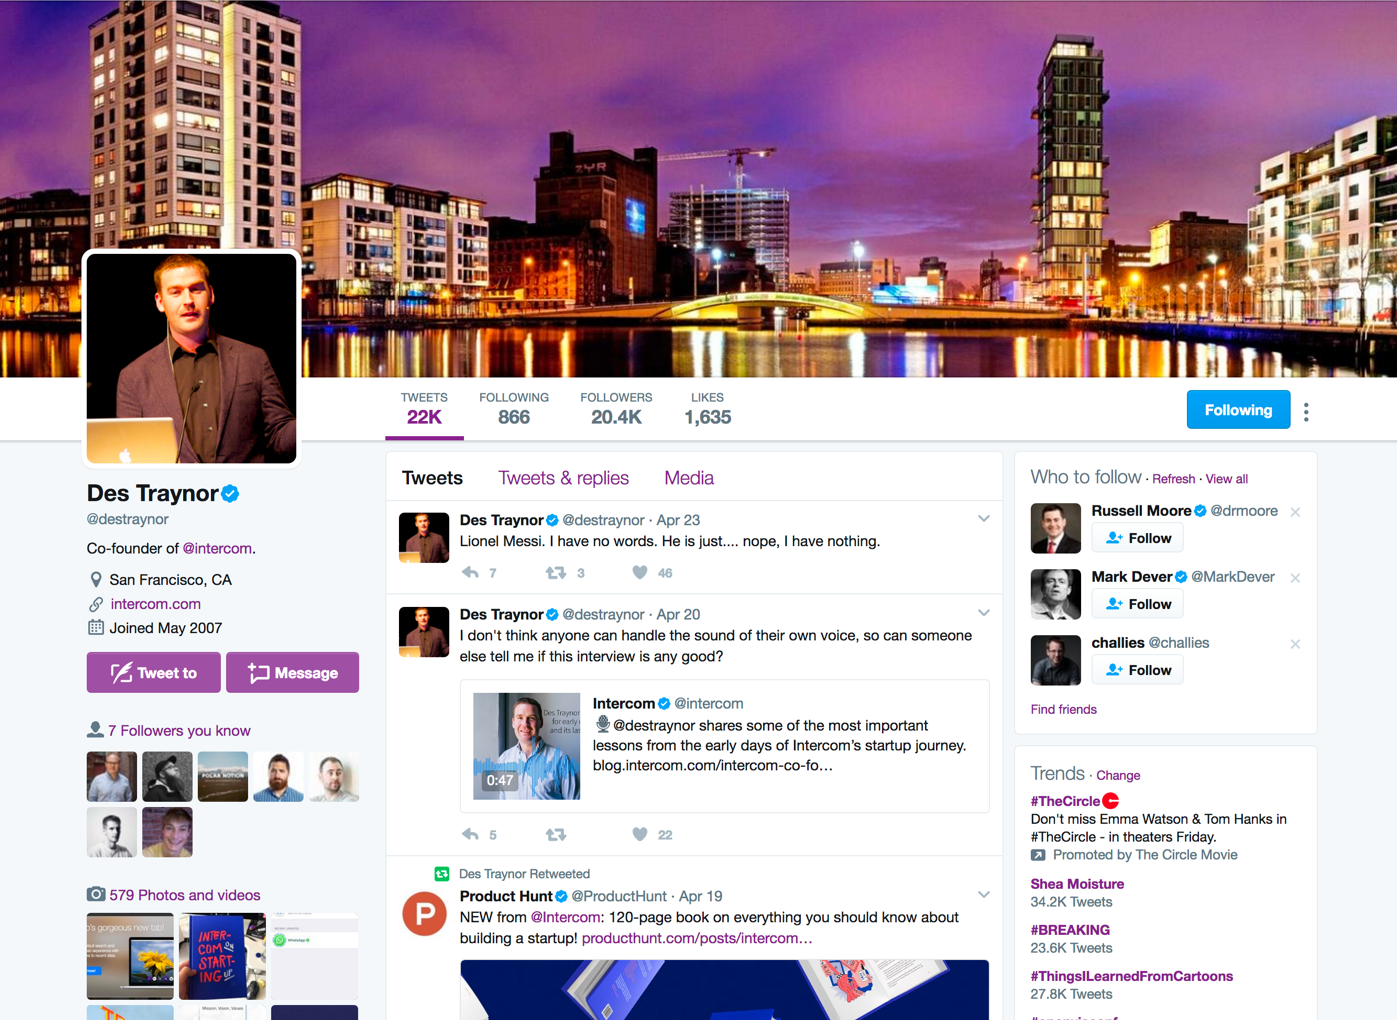Reply to the Apr 20 interview tweet
The height and width of the screenshot is (1020, 1397).
[470, 835]
